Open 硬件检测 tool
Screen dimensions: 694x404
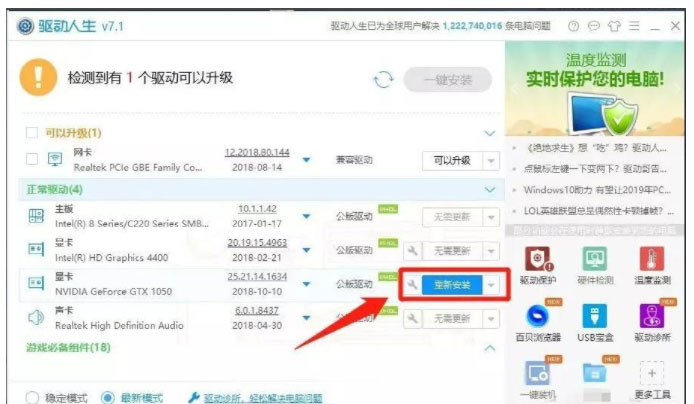click(595, 266)
